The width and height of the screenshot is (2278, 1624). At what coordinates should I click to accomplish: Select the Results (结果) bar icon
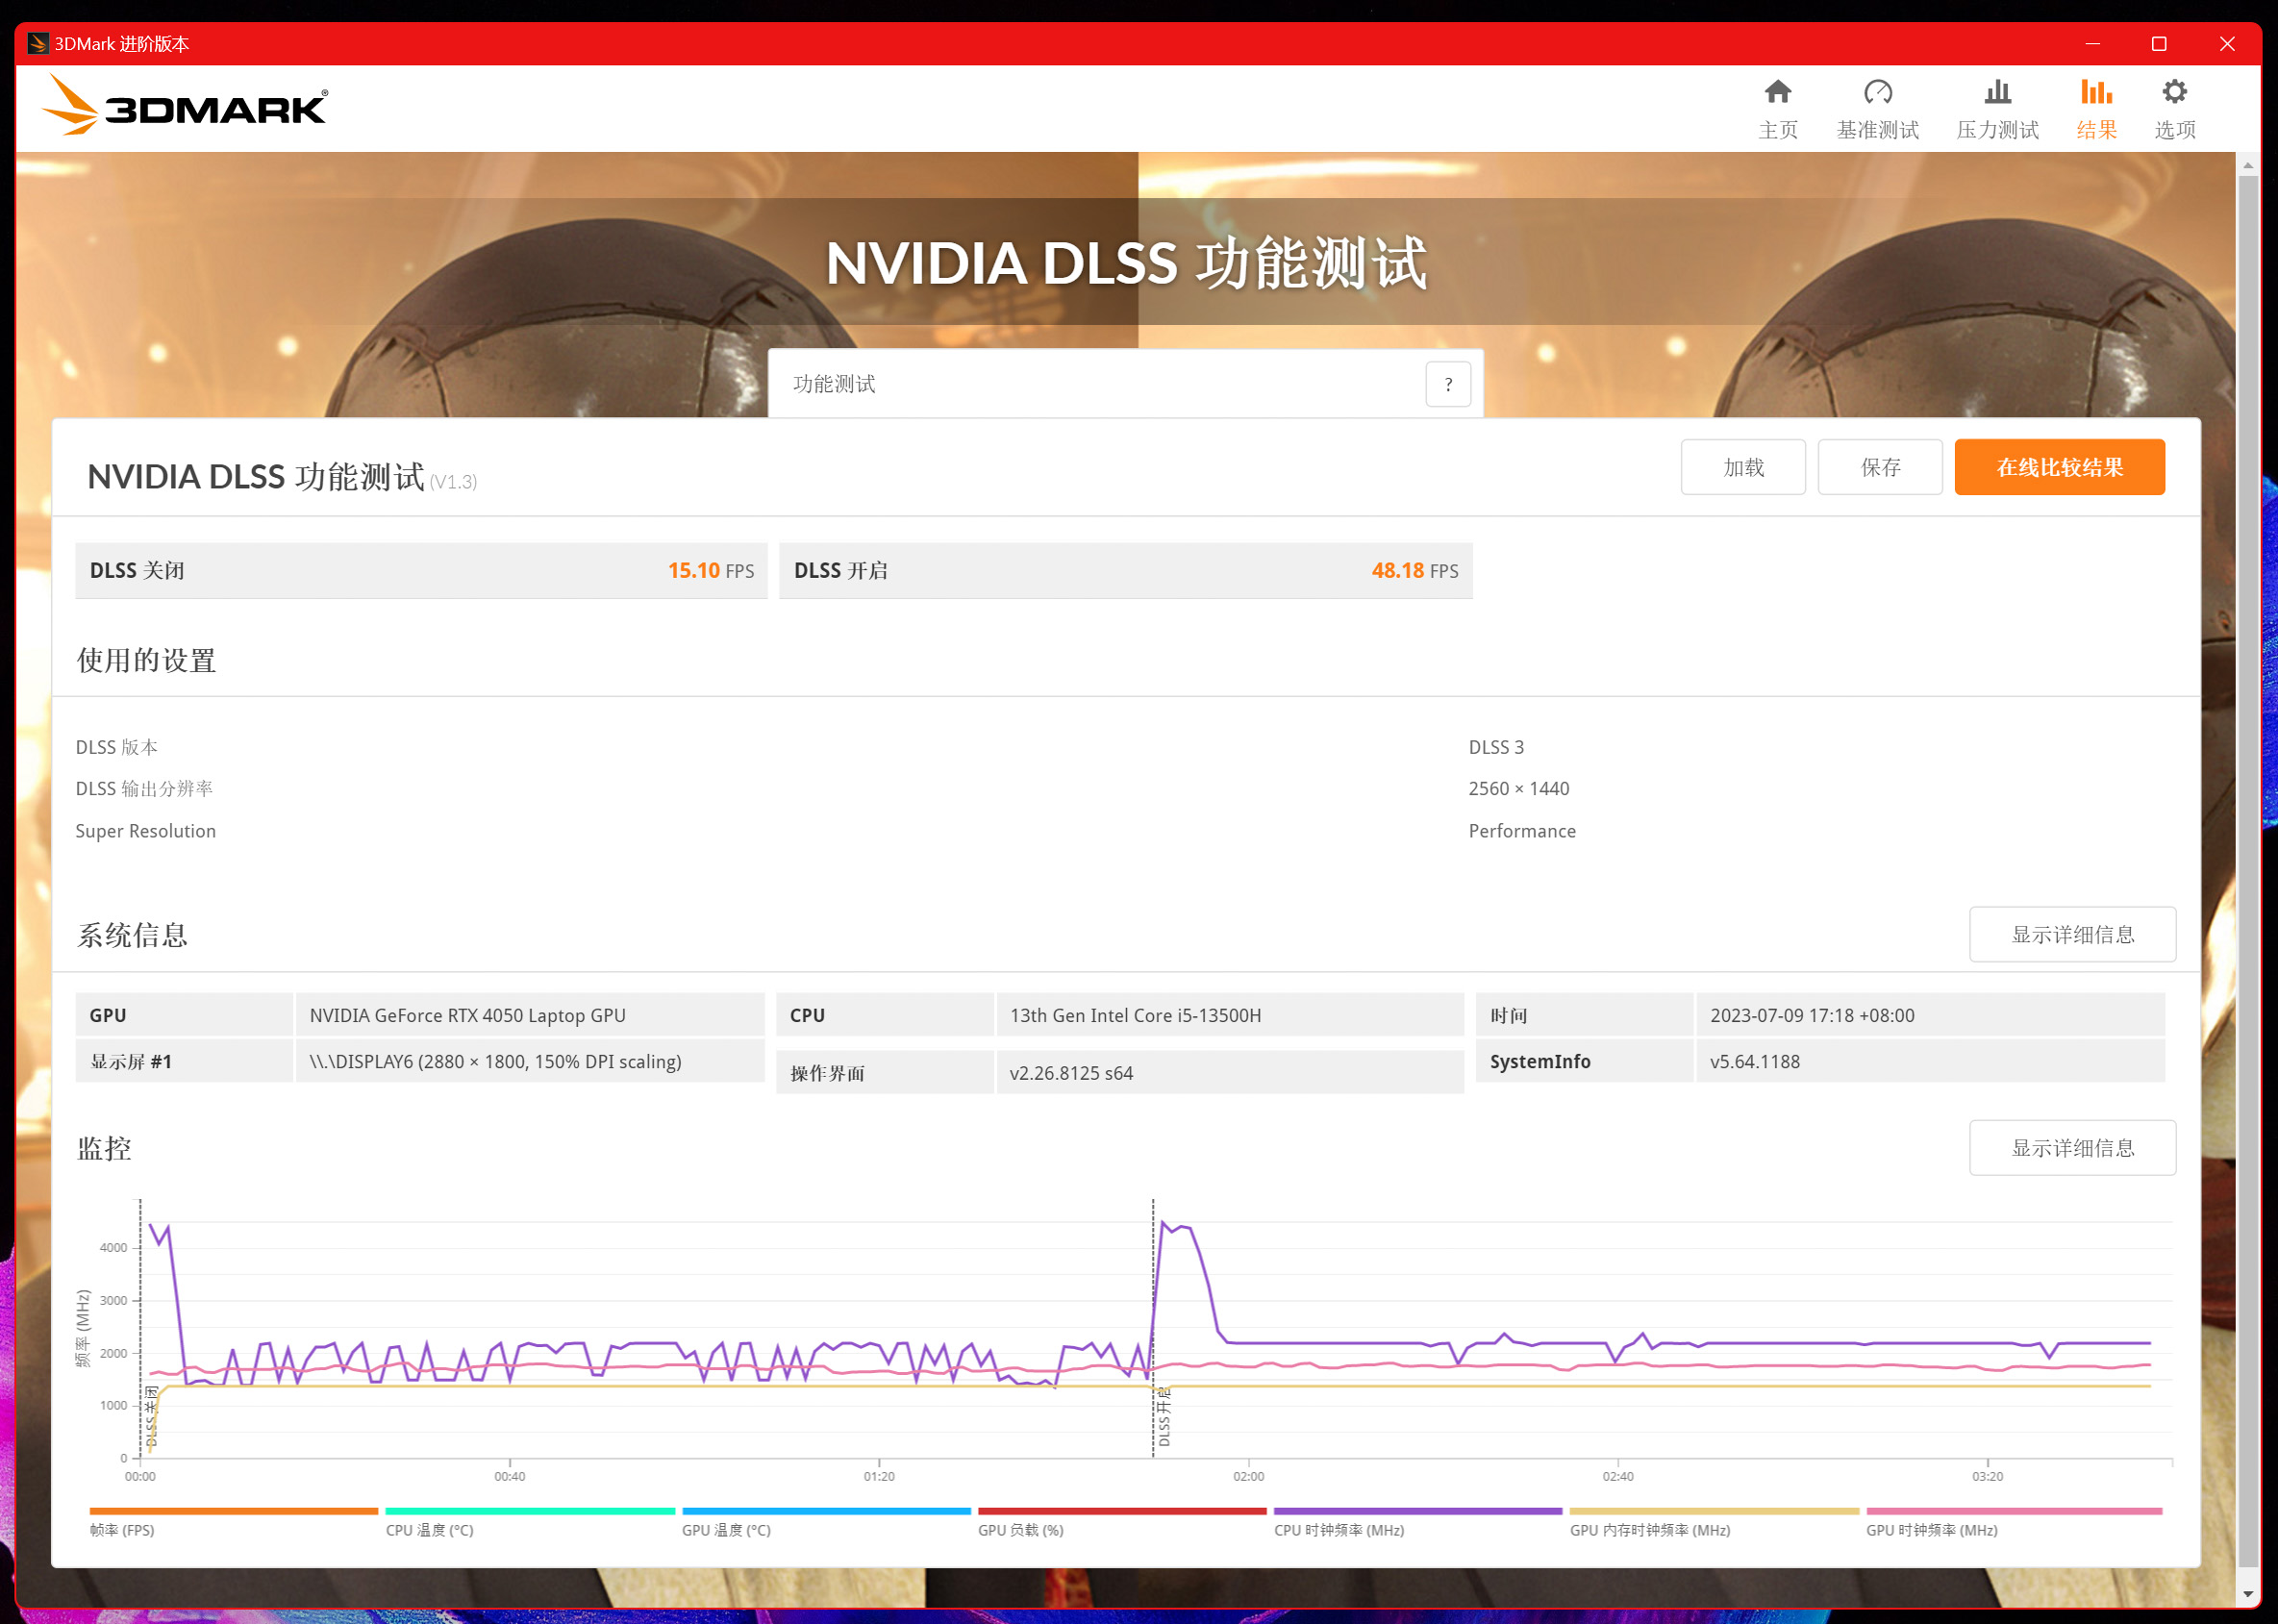2096,93
